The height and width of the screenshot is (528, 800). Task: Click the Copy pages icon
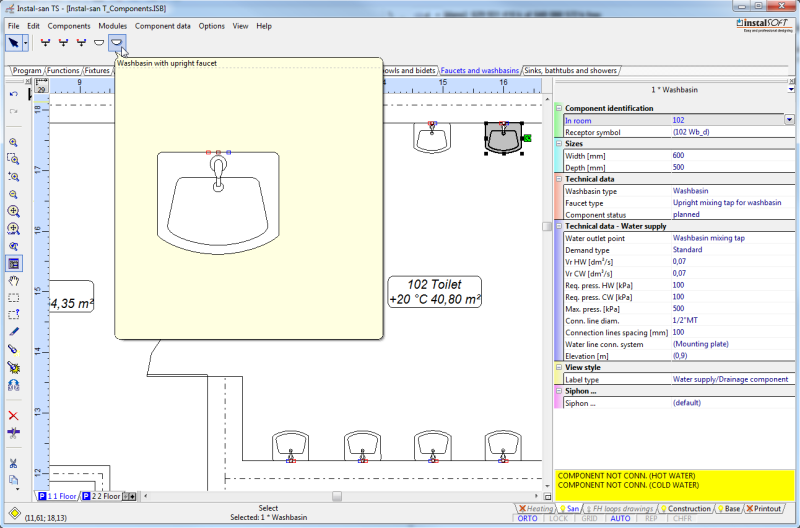click(x=14, y=480)
